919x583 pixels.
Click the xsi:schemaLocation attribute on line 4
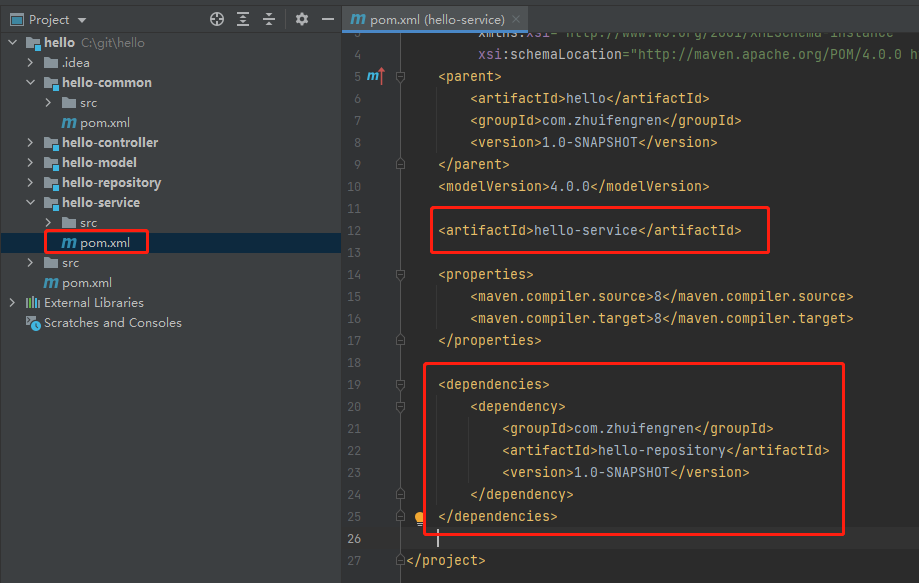[550, 54]
